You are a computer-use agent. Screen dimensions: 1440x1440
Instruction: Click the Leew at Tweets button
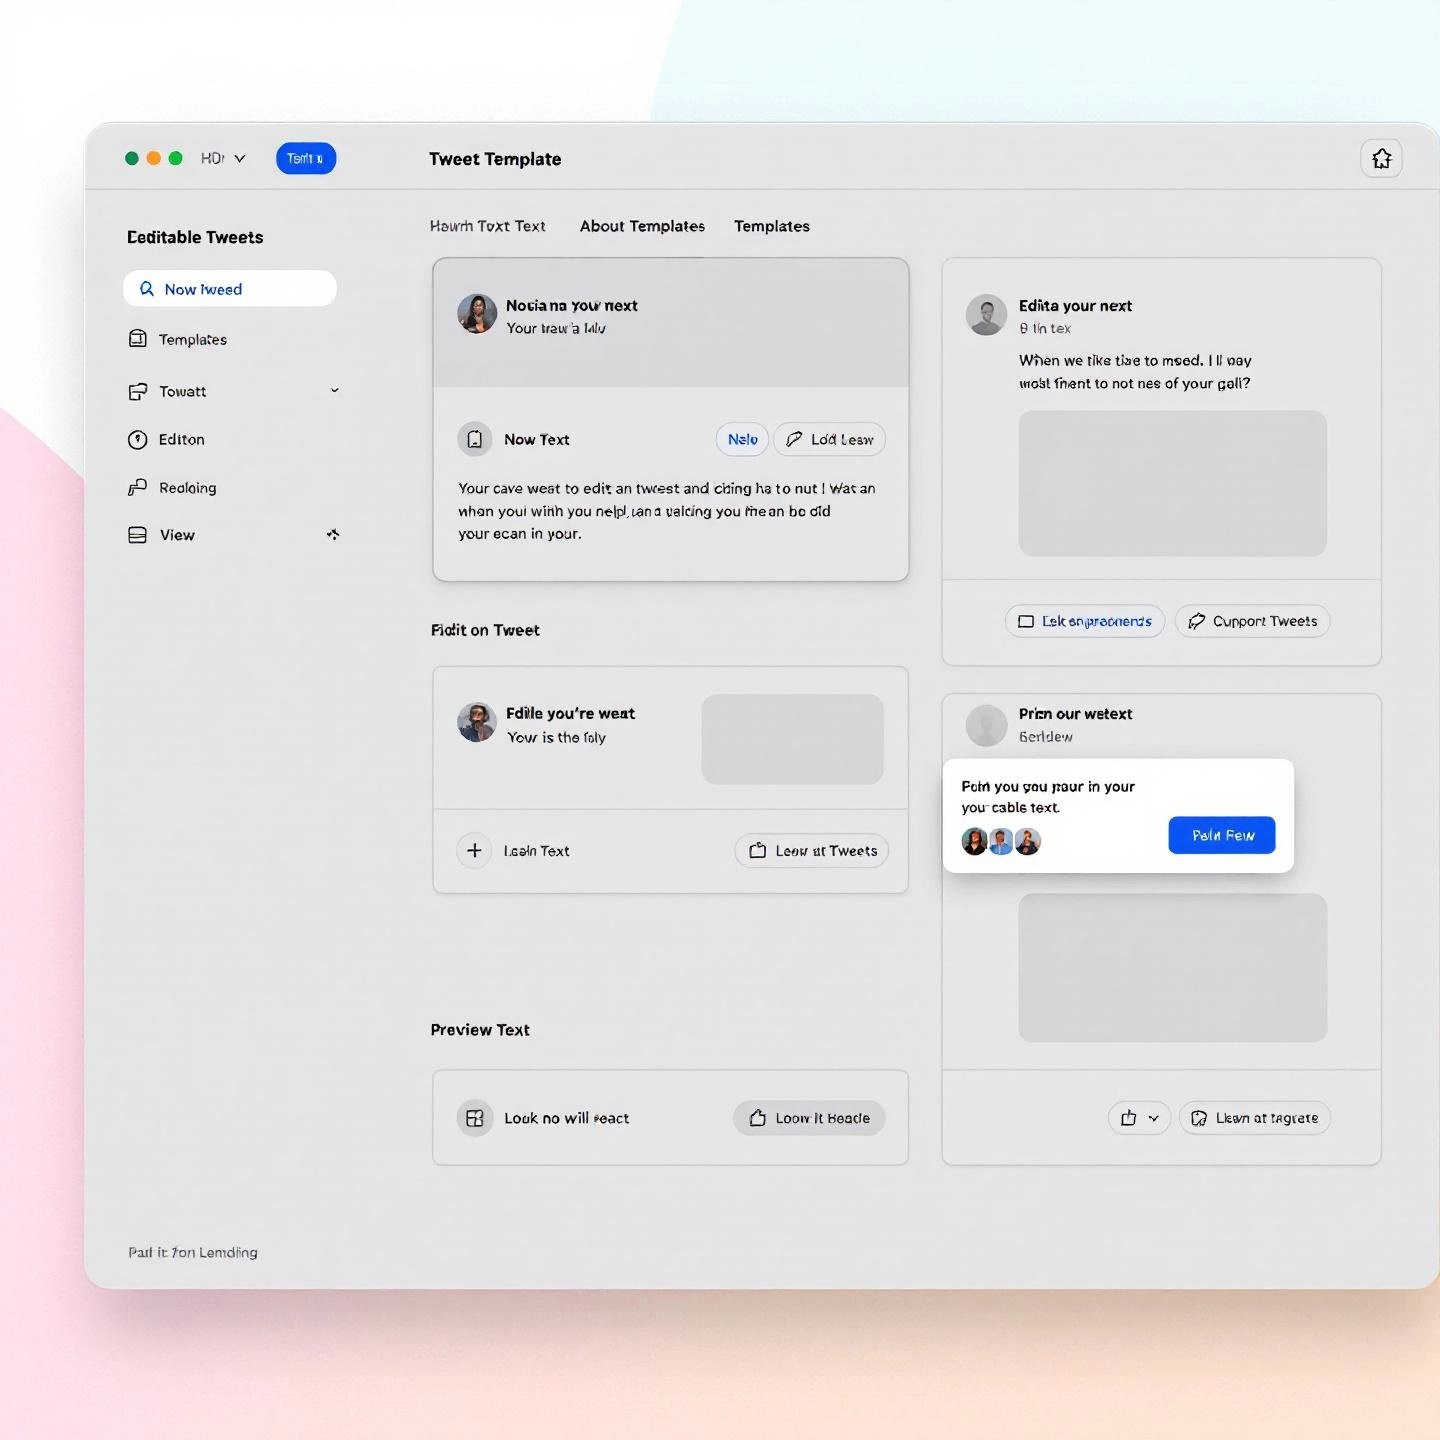812,850
